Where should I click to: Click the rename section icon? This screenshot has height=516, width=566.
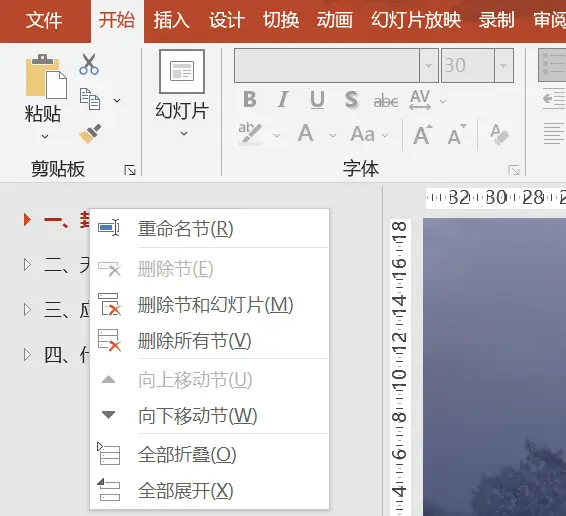pos(109,227)
